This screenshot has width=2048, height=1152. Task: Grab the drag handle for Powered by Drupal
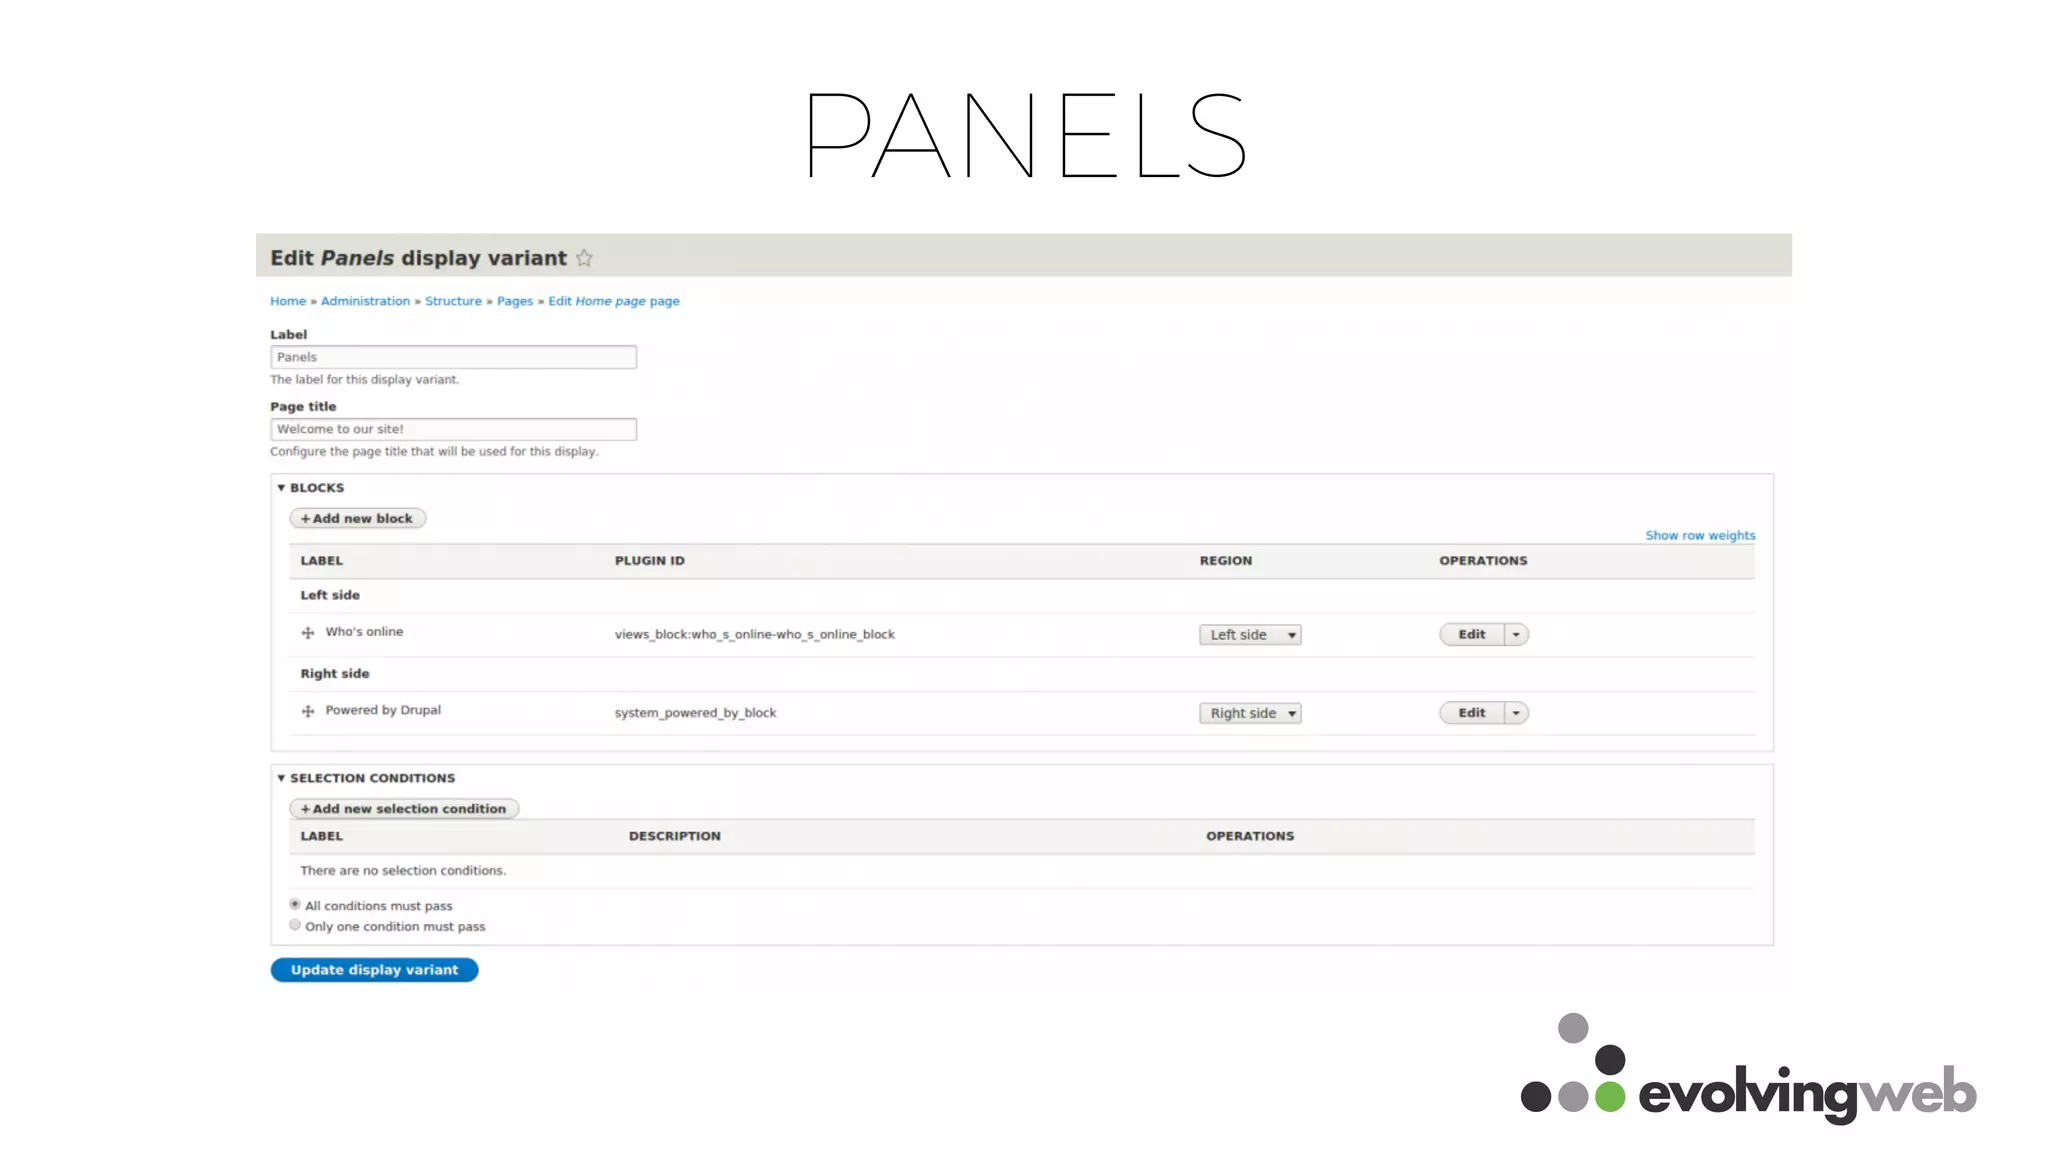(308, 711)
